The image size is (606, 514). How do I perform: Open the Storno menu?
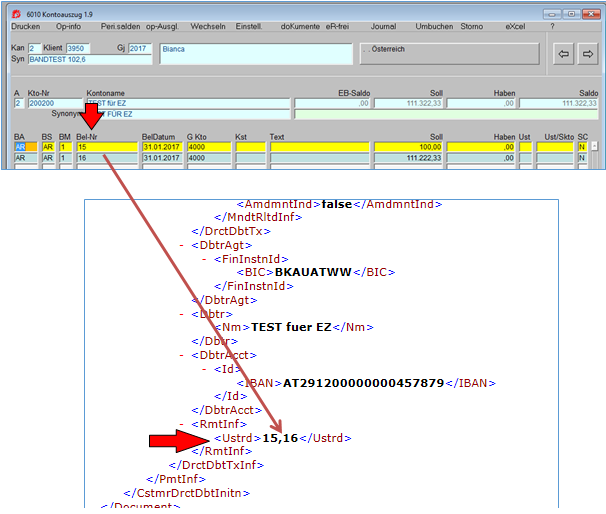click(472, 26)
